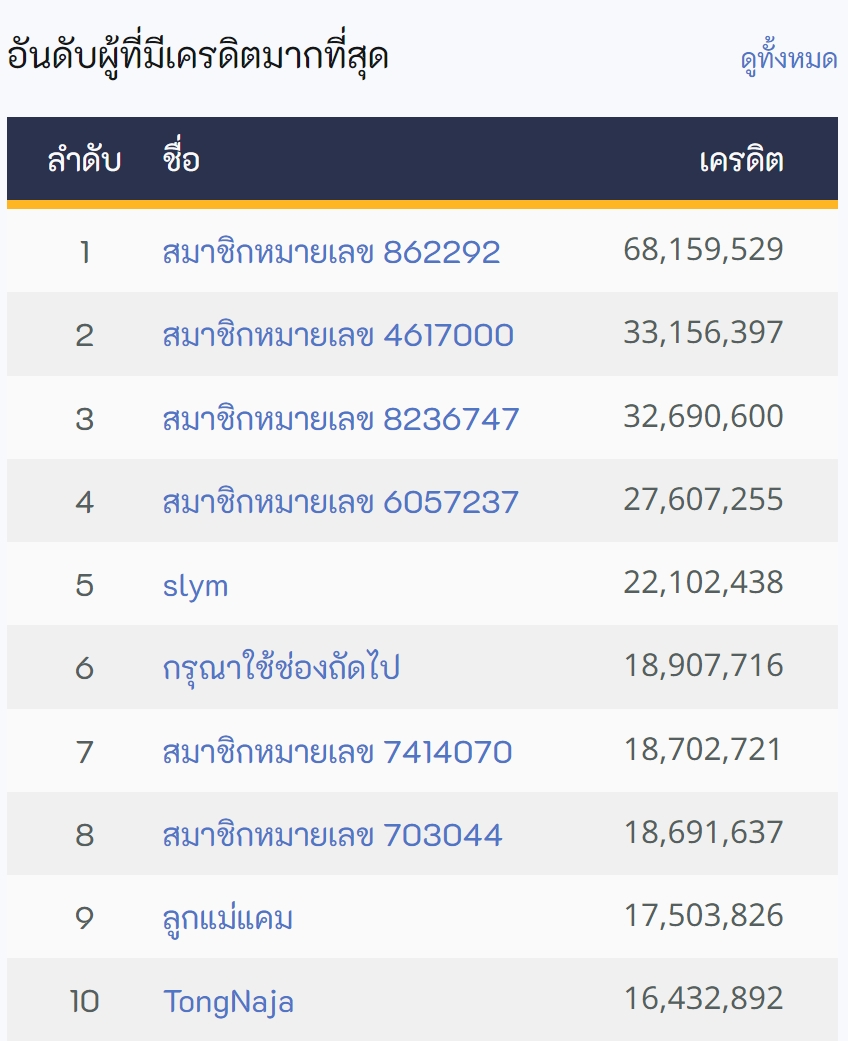Select สมาชิกหมายเลข 703044 link
Image resolution: width=848 pixels, height=1041 pixels.
[332, 834]
